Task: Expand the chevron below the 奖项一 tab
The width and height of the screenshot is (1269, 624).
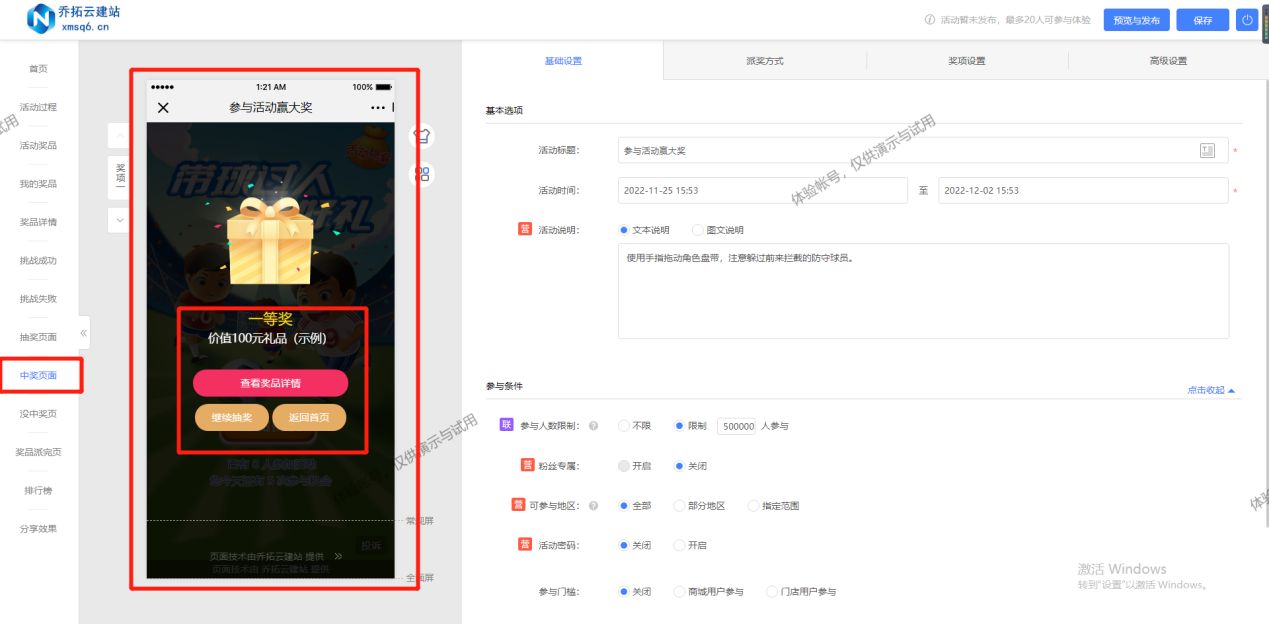Action: click(x=119, y=219)
